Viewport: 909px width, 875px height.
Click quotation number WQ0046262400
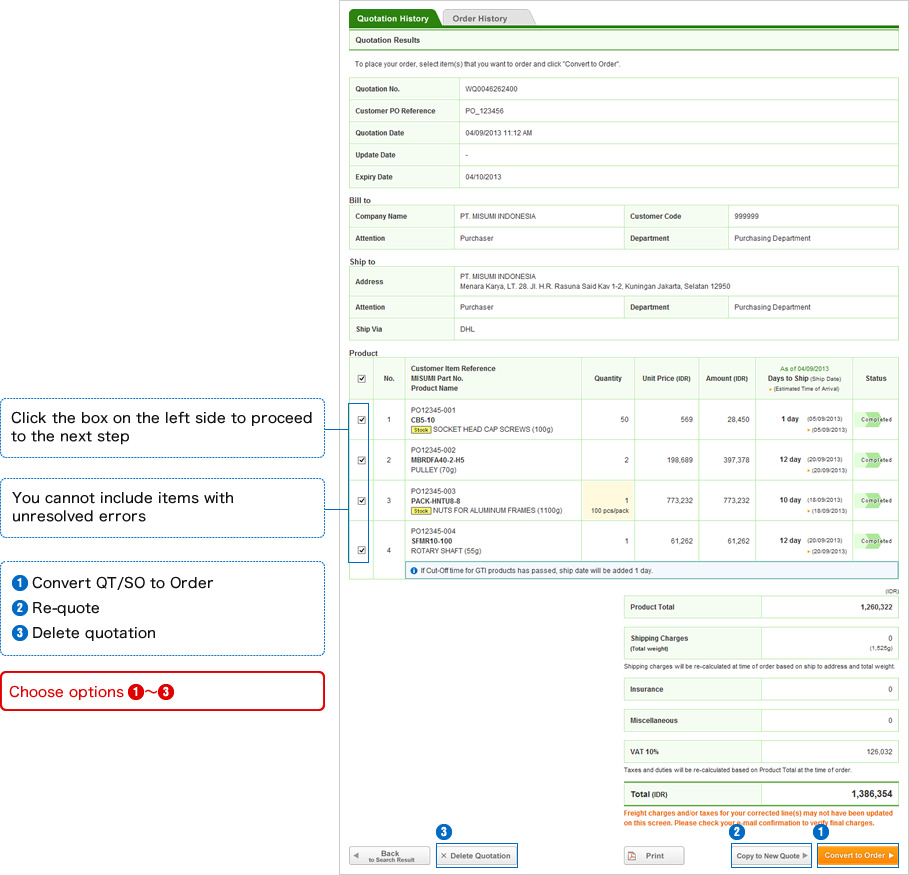491,89
